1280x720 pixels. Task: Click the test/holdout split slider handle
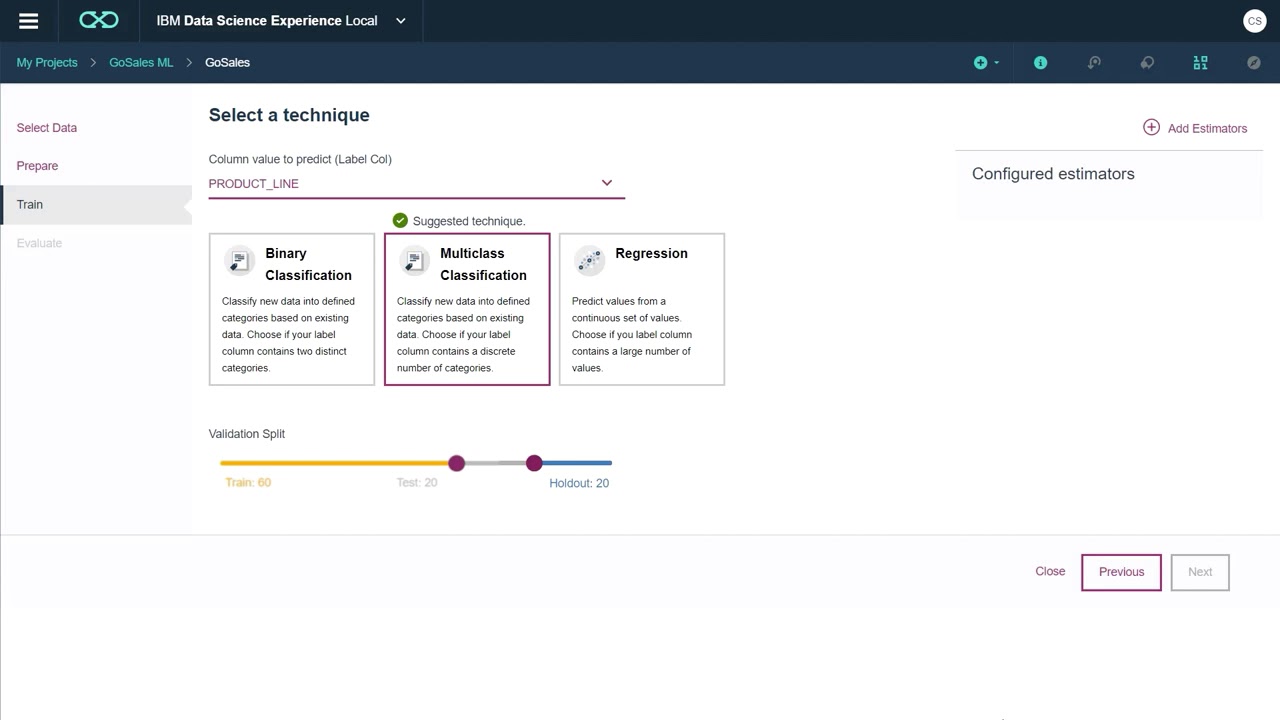tap(534, 463)
